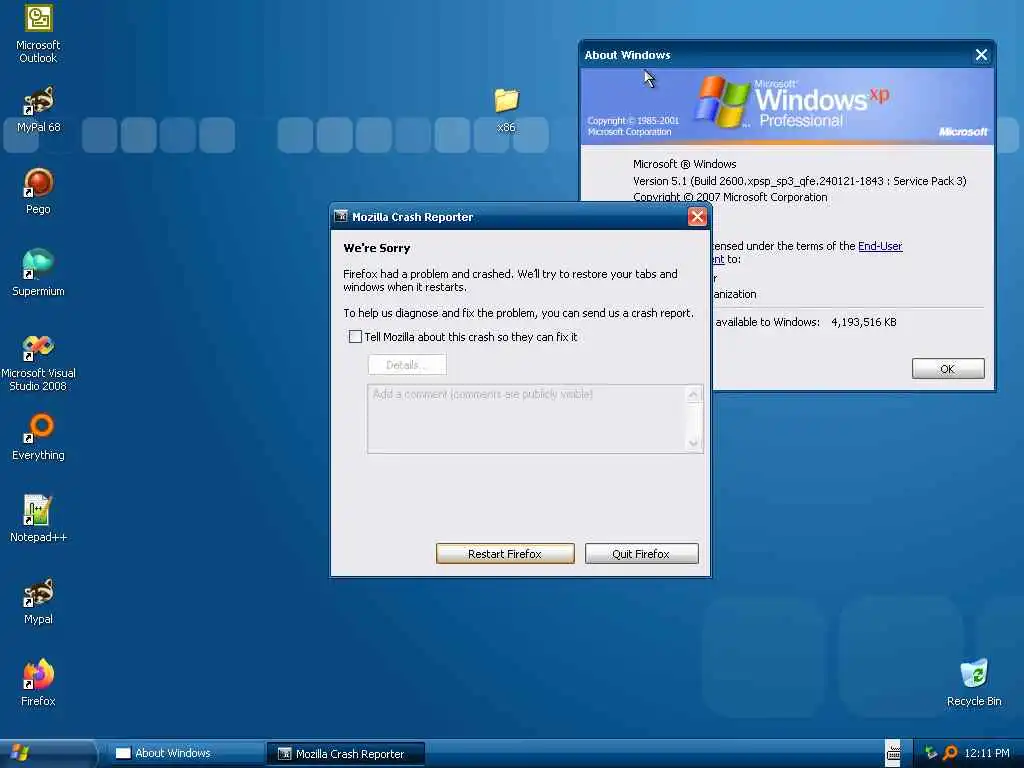This screenshot has width=1024, height=768.
Task: Click the Windows XP Professional banner
Action: [787, 106]
